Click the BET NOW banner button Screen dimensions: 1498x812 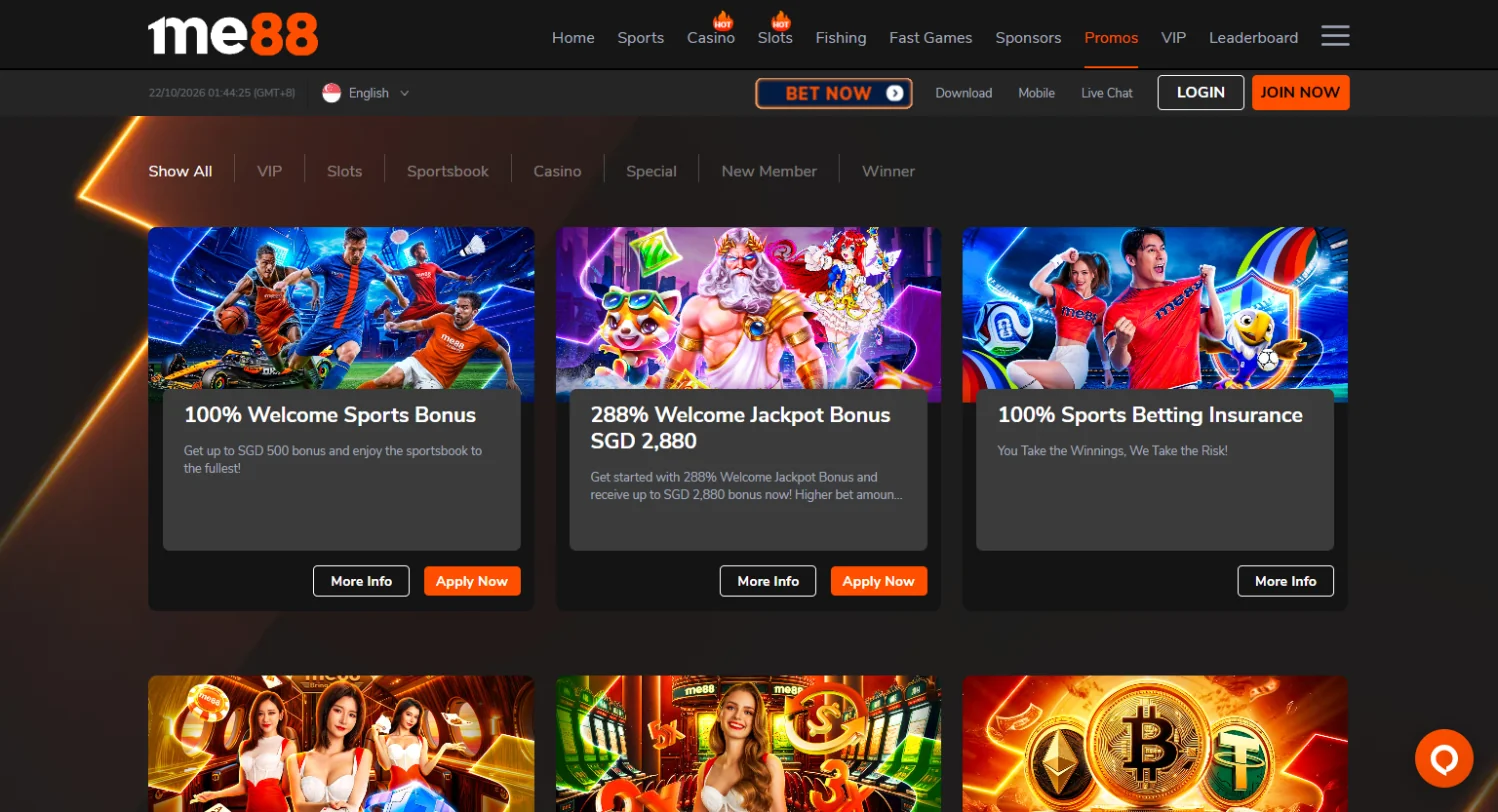tap(834, 93)
